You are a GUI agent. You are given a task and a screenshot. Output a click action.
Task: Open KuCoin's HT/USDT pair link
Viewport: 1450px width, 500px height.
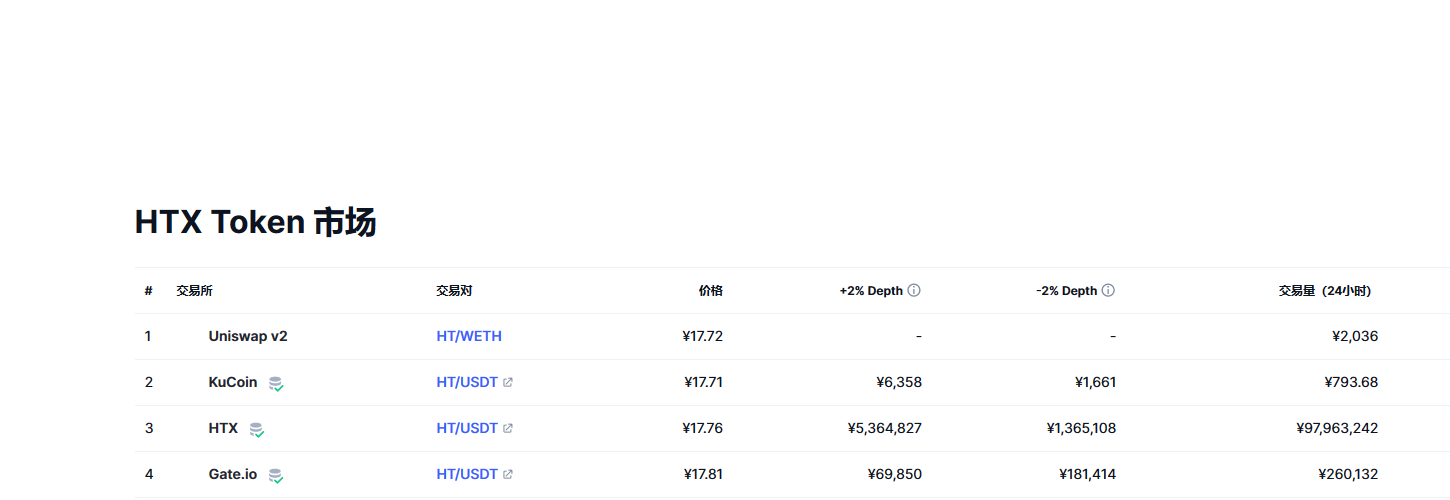point(466,383)
